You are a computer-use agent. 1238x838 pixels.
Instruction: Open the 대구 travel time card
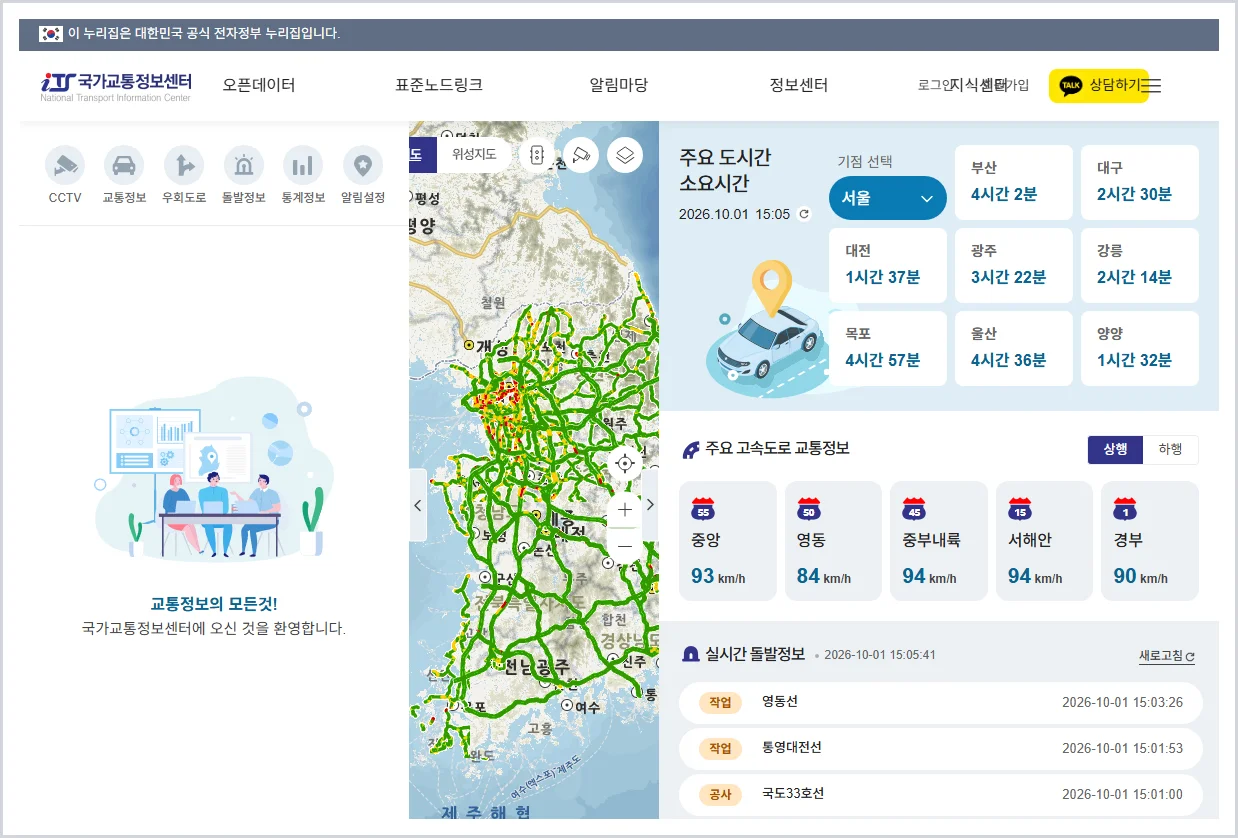coord(1140,182)
